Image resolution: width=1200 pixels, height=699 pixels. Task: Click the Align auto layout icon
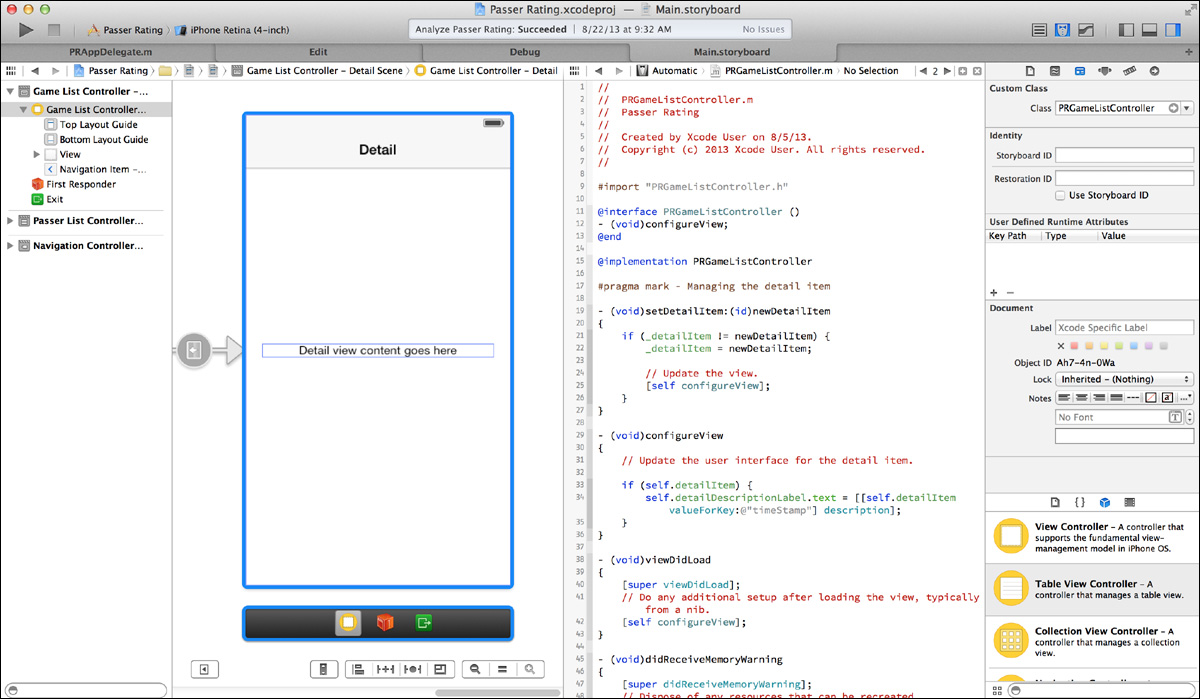point(359,668)
